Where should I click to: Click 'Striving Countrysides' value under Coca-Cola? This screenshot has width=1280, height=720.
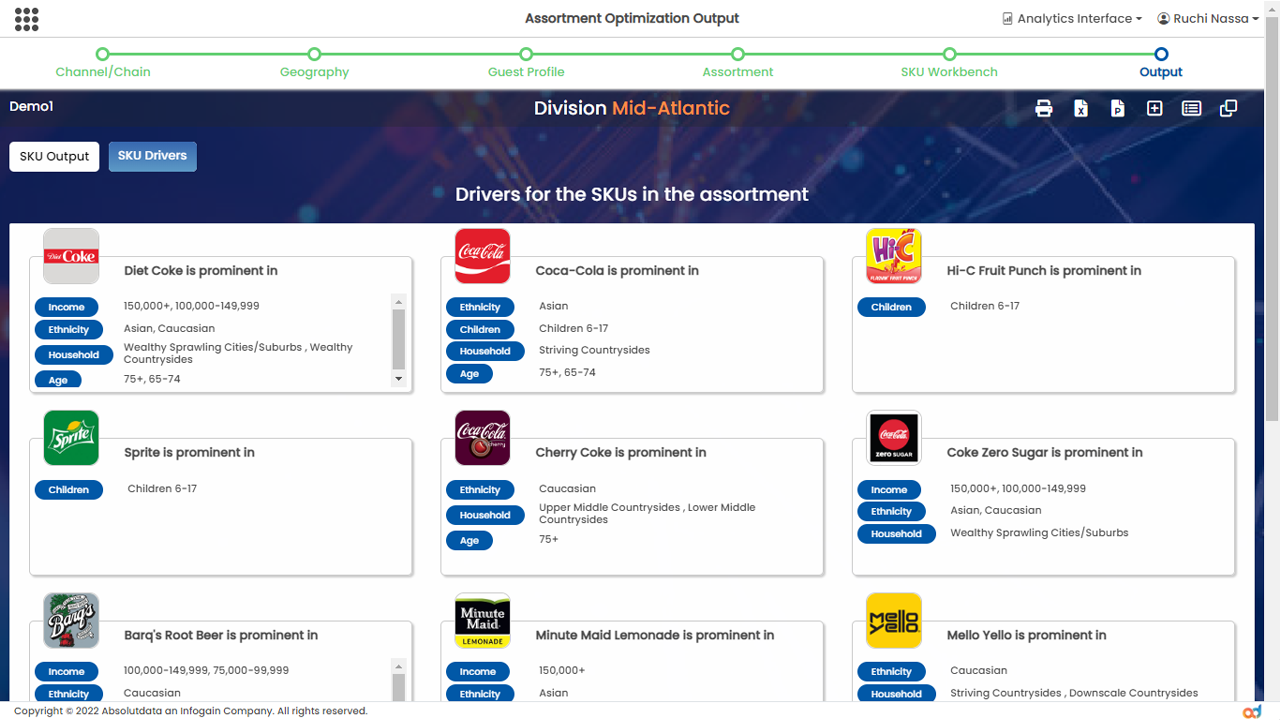(594, 351)
